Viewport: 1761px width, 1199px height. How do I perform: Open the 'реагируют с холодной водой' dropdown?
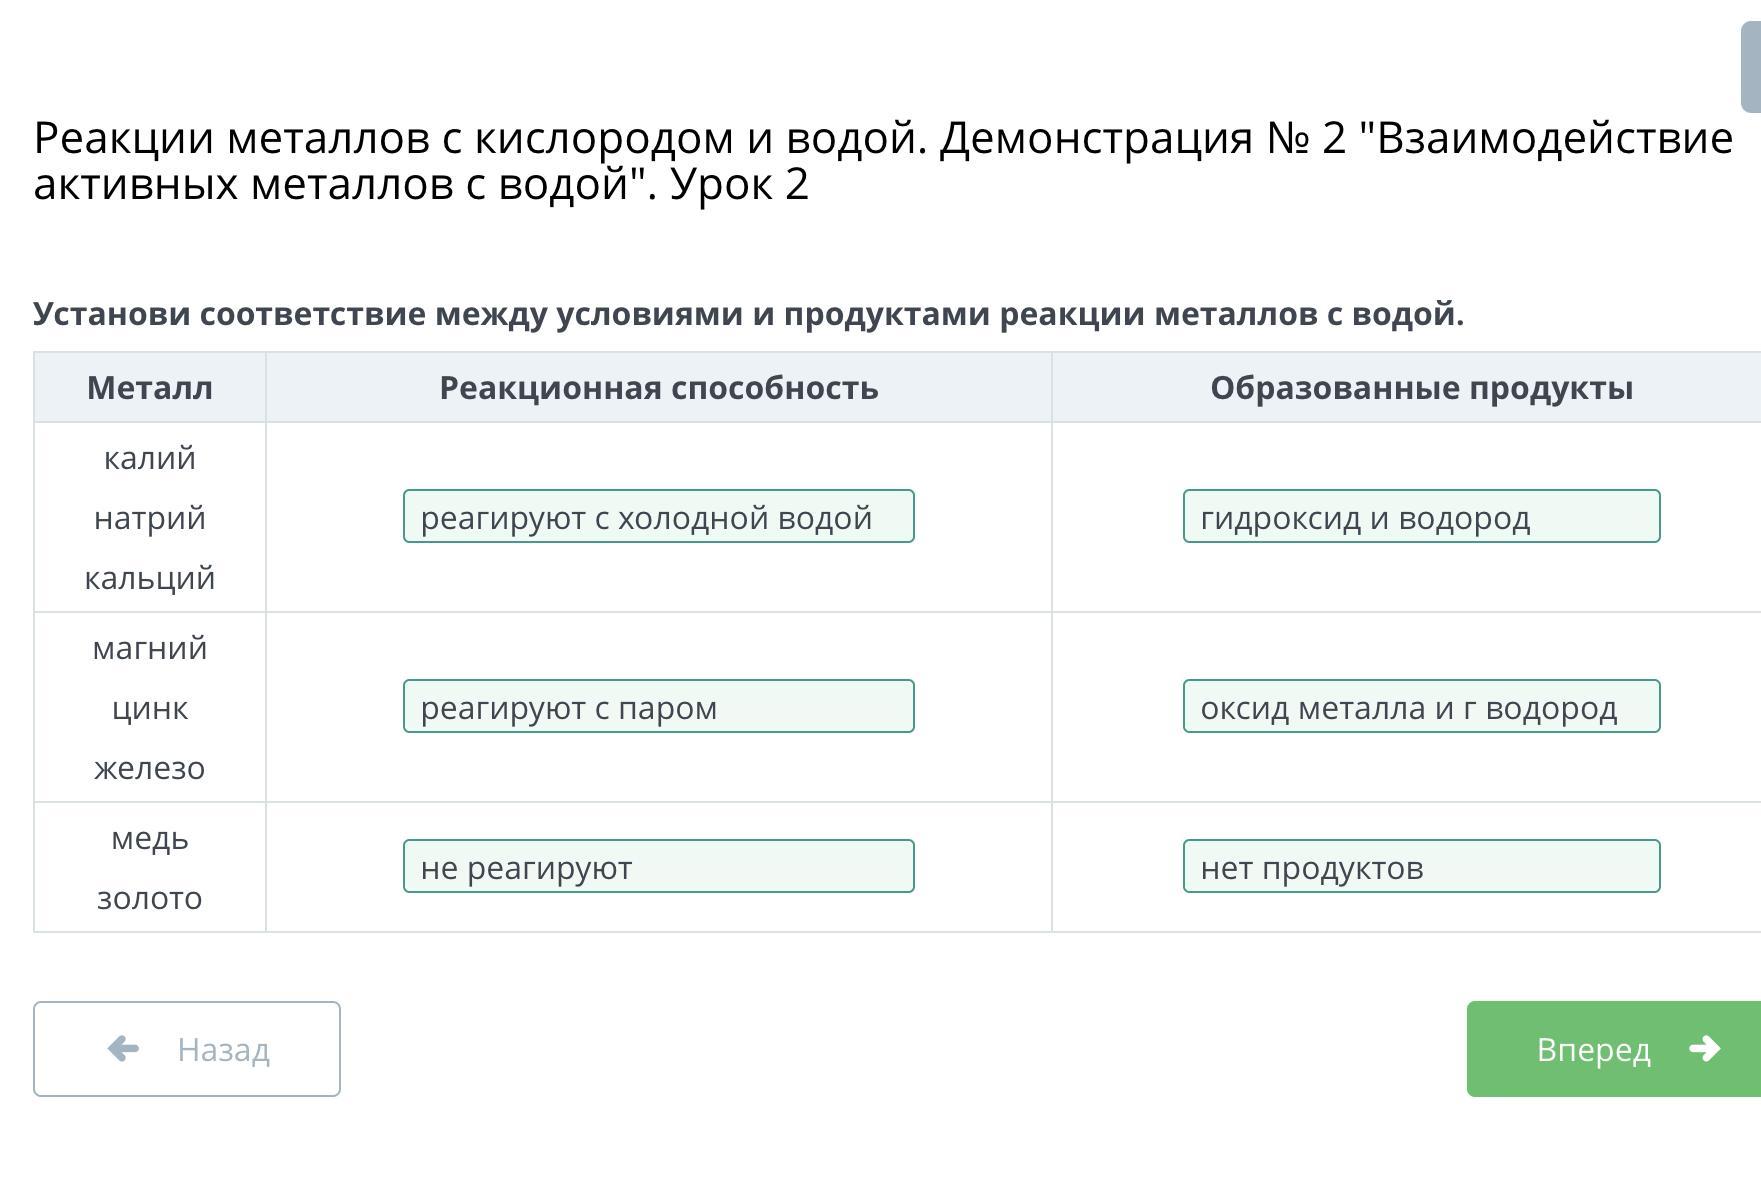[x=659, y=516]
